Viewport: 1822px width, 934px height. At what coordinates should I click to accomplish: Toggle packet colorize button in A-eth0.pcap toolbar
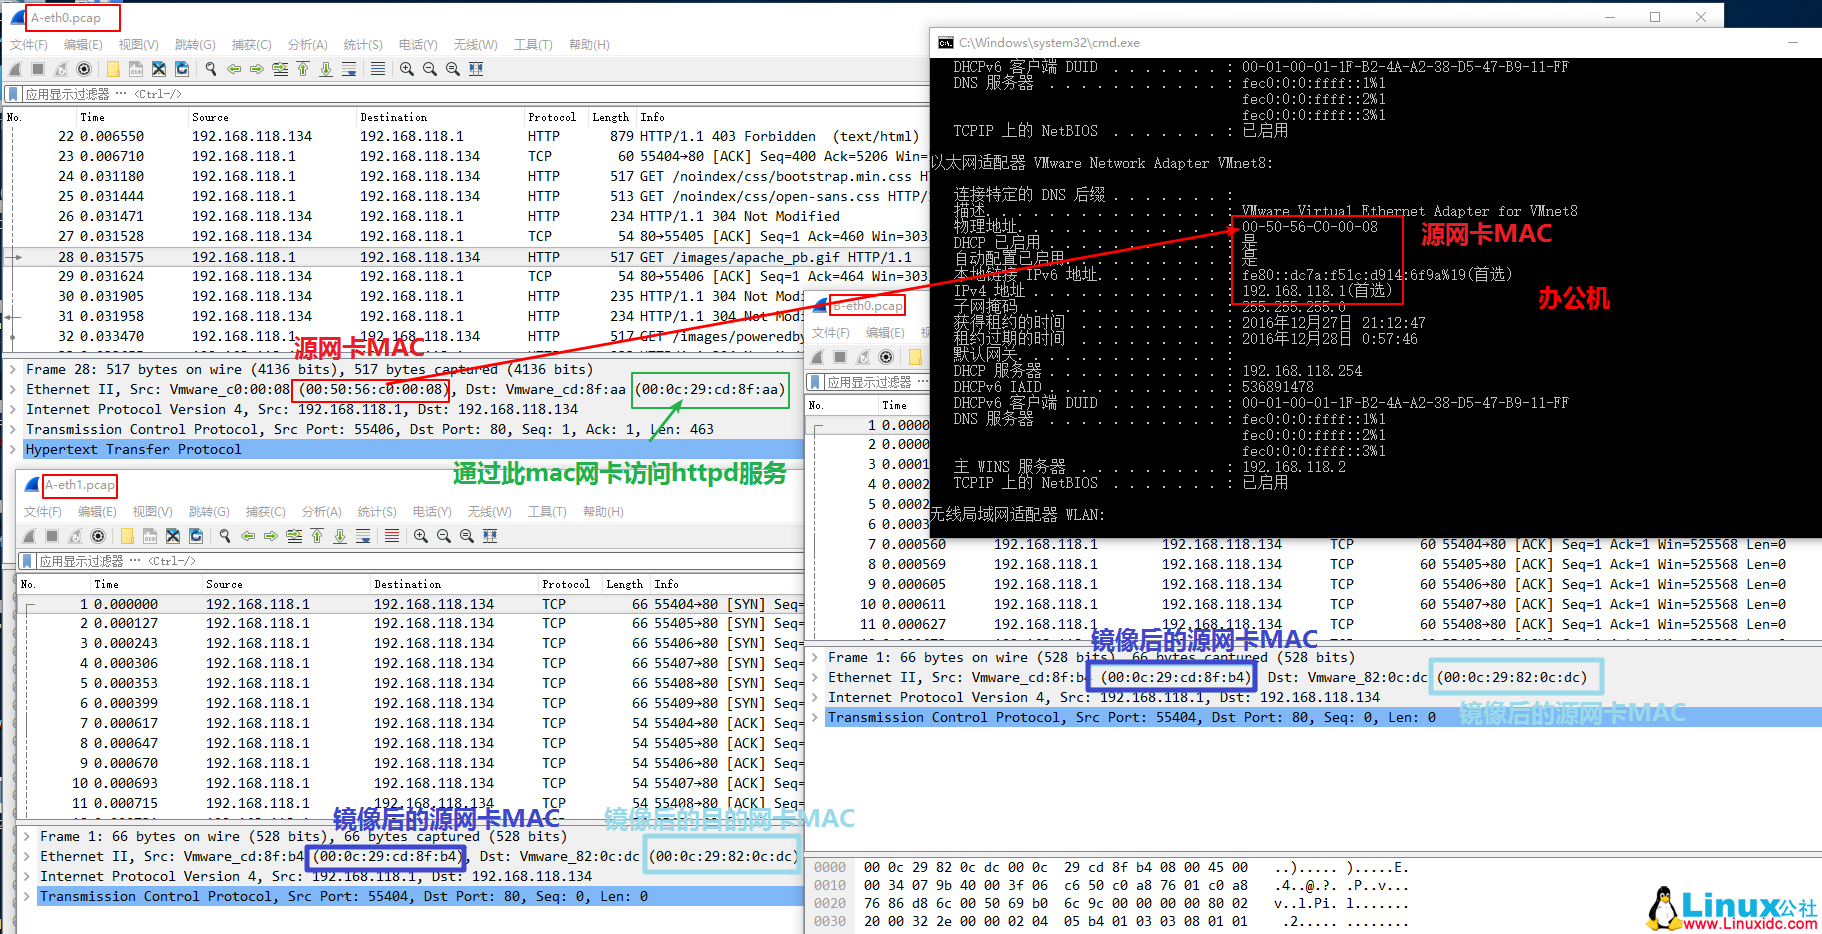pyautogui.click(x=378, y=69)
